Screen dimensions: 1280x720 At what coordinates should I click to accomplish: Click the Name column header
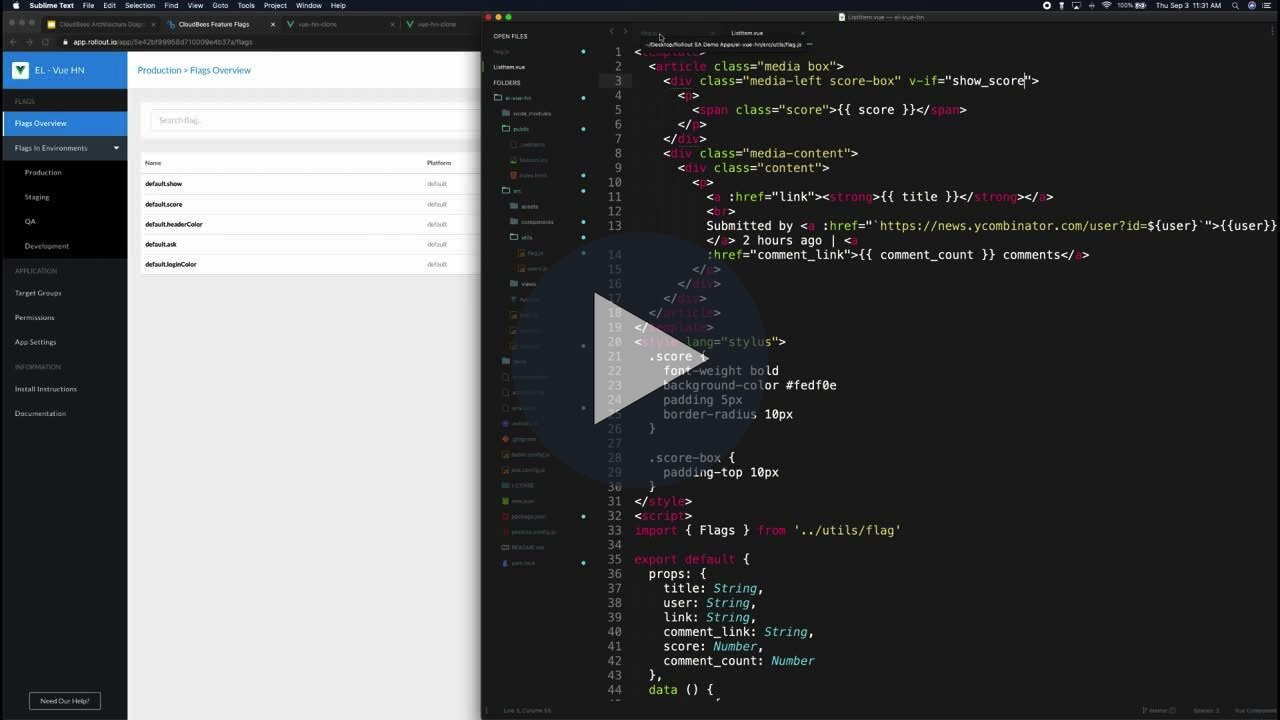pos(153,163)
